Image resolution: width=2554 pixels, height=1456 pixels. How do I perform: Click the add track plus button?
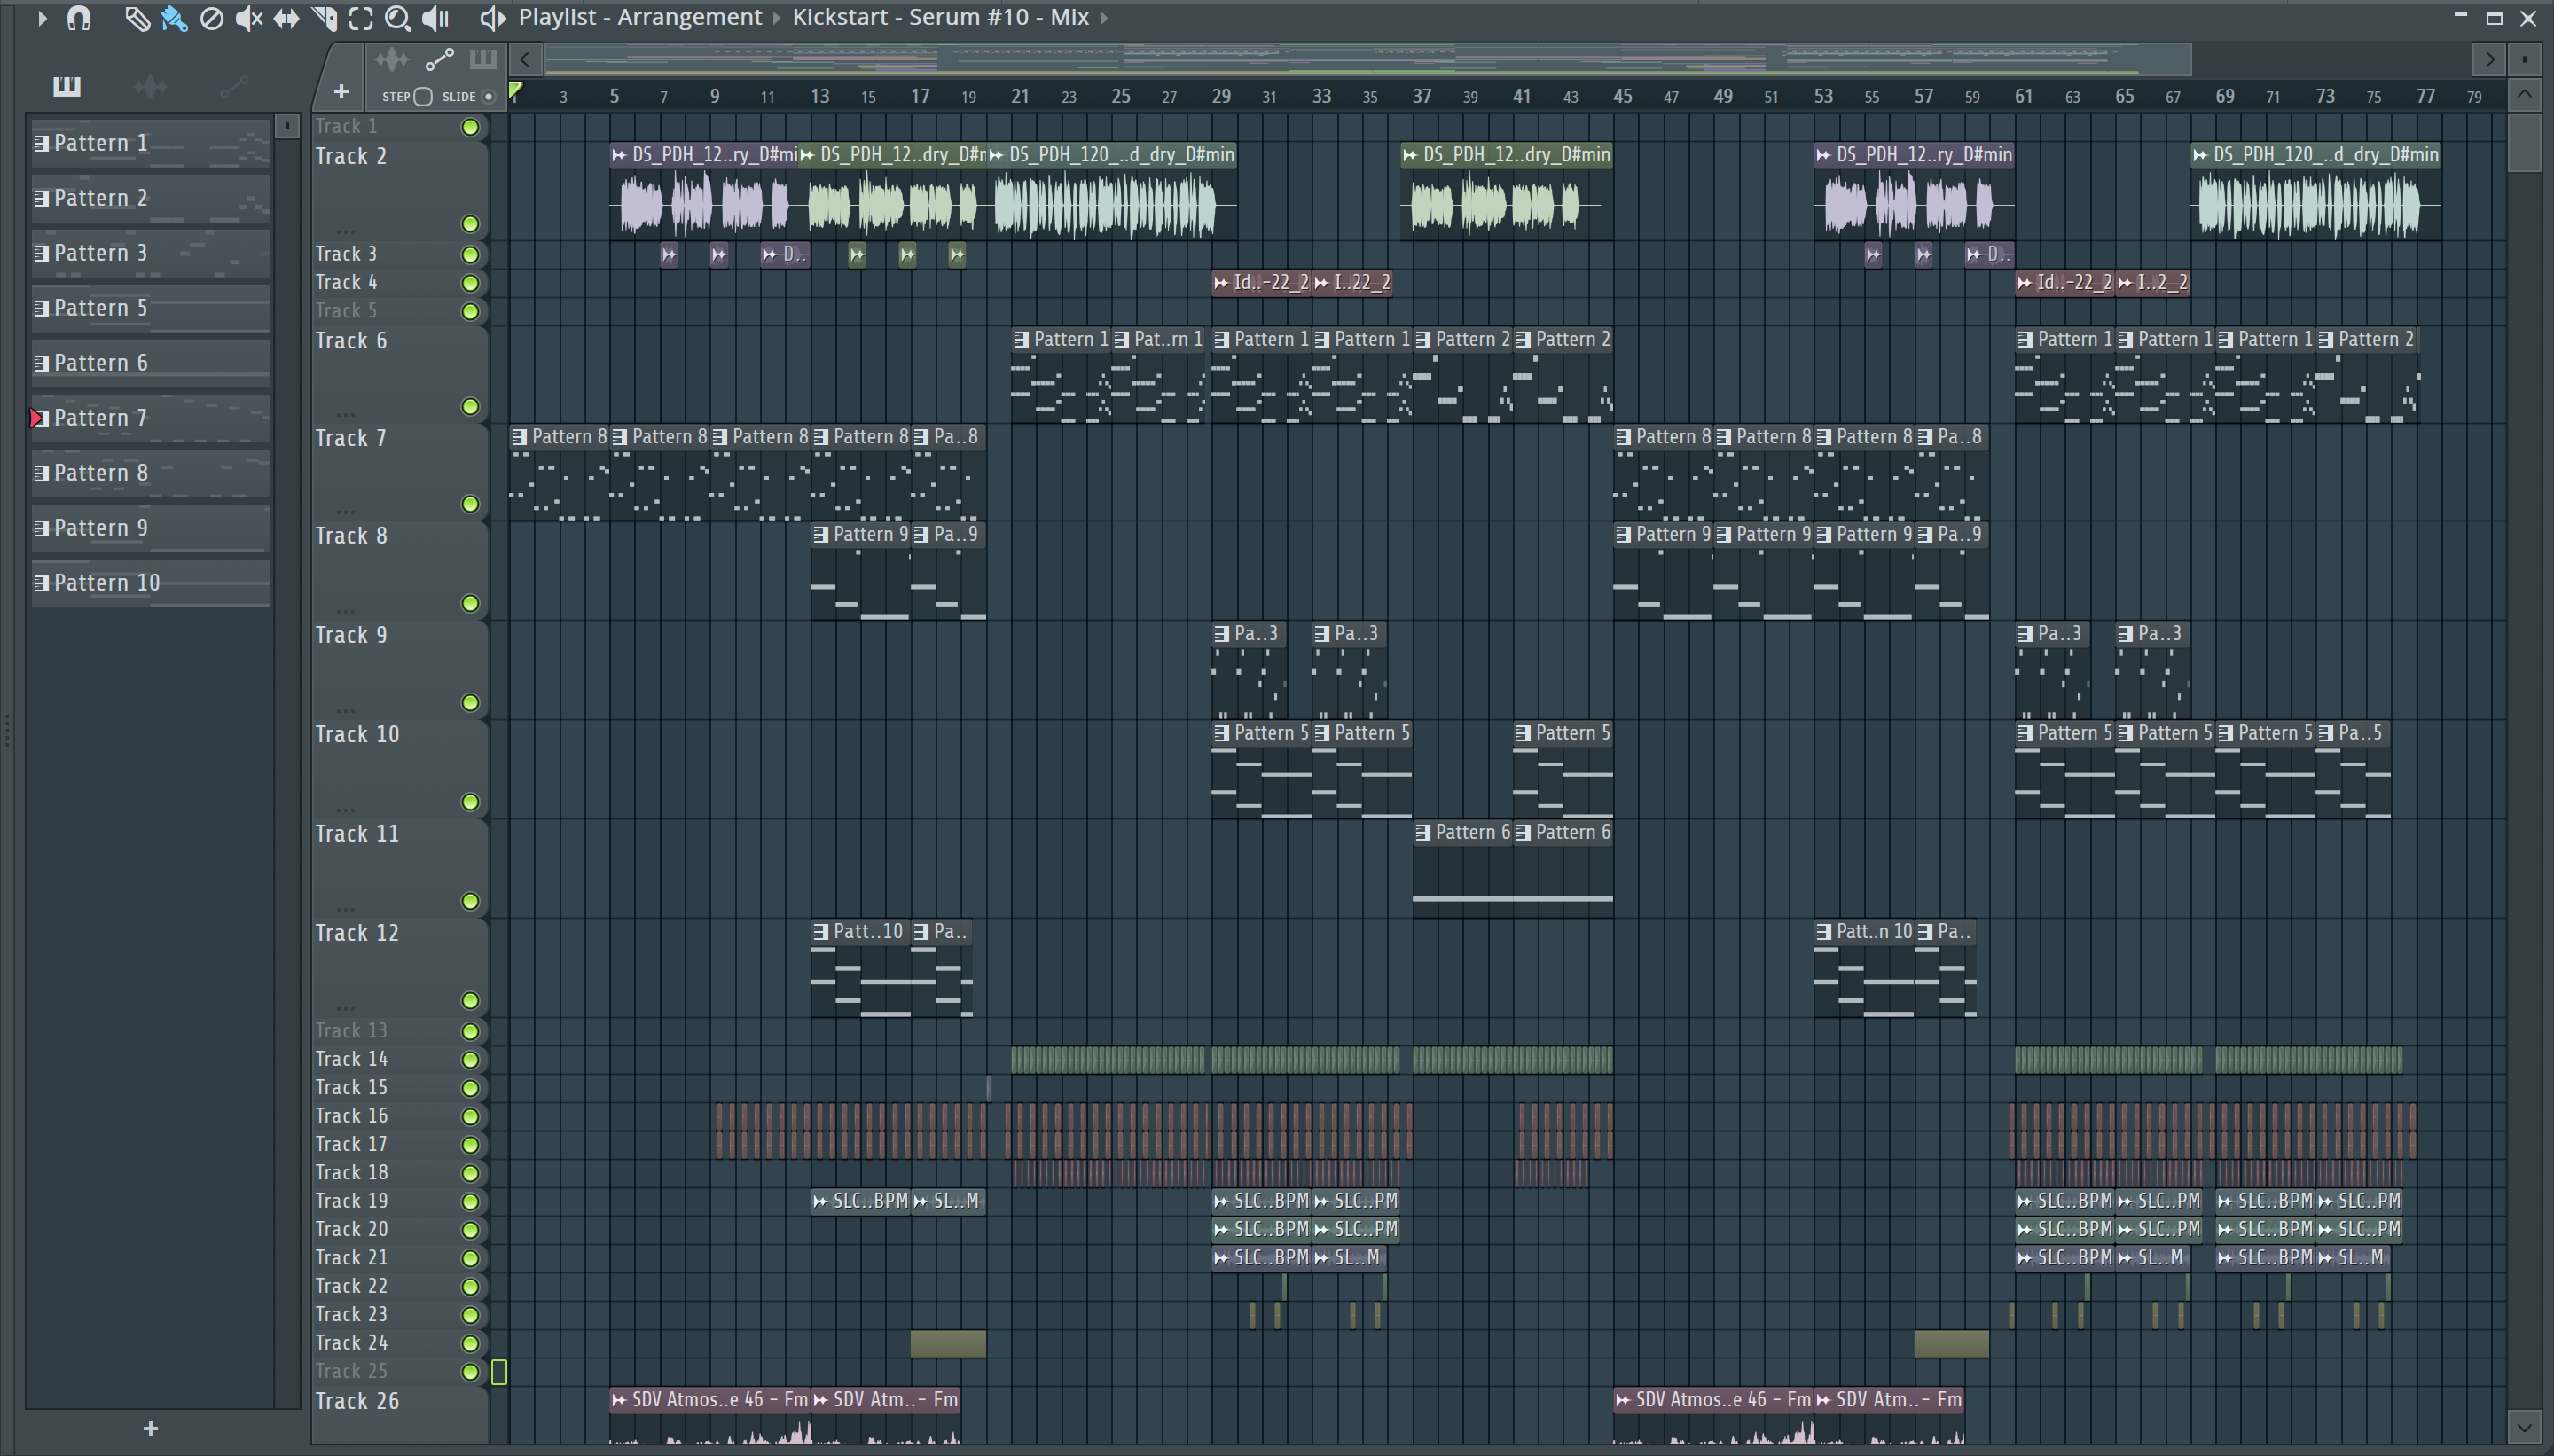(341, 92)
